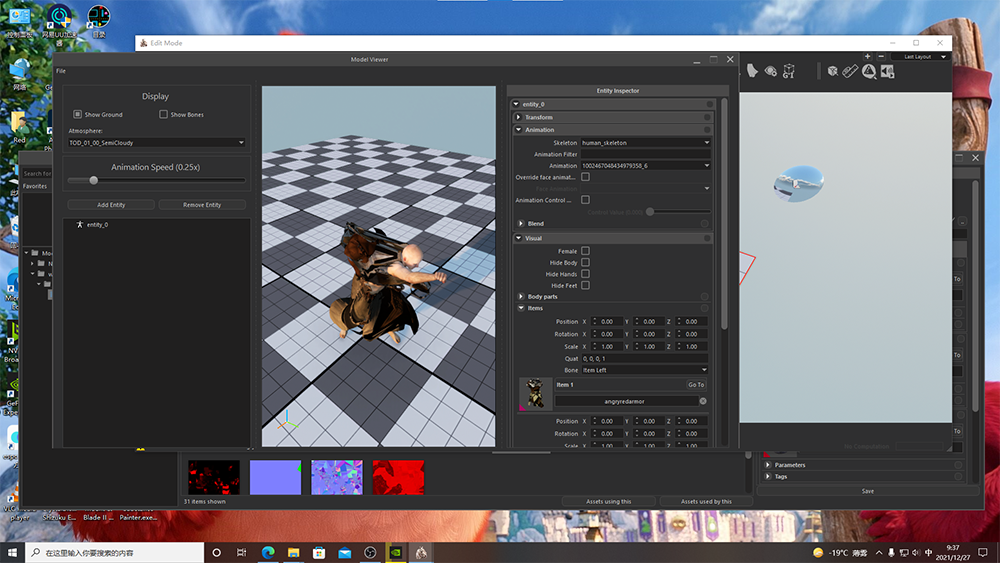Expand the Tags section
Screen dimensions: 1000x563
(x=768, y=476)
